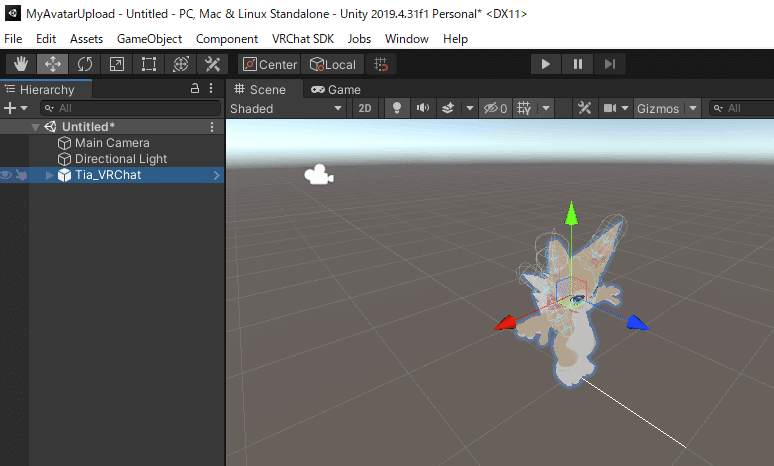This screenshot has height=466, width=774.
Task: Click the Hierarchy tab
Action: click(46, 89)
